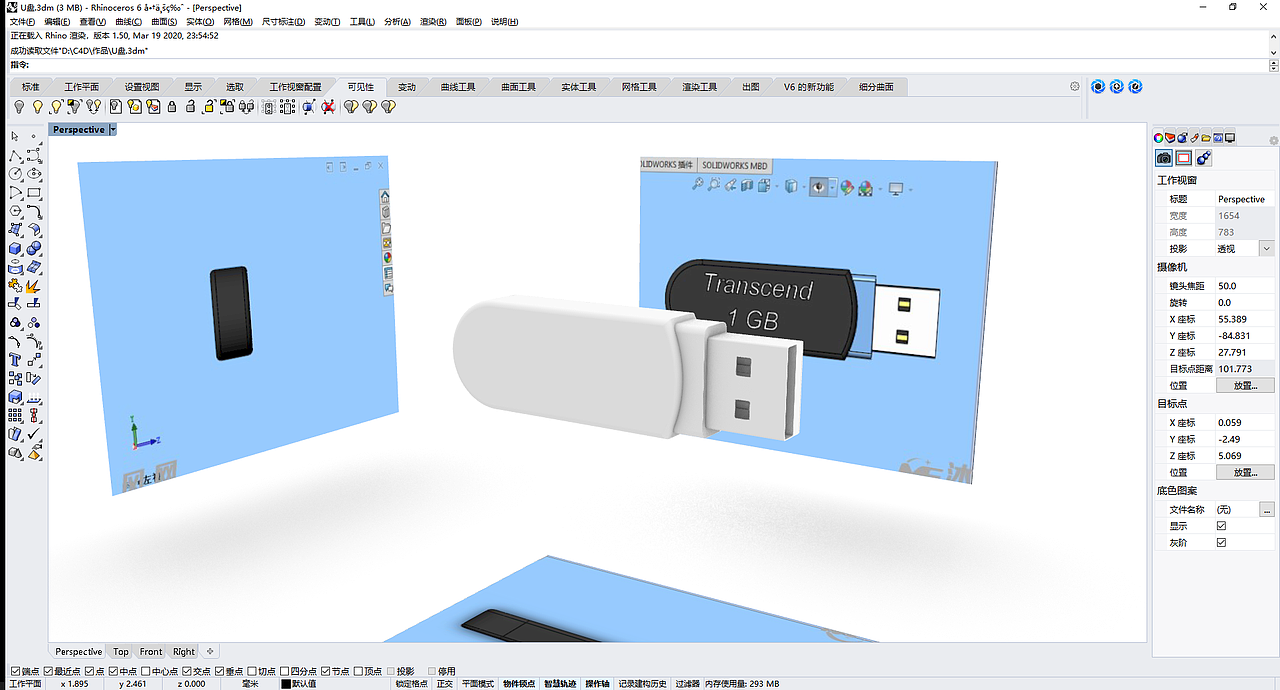Select the Polyline tool in left toolbar

(x=15, y=156)
